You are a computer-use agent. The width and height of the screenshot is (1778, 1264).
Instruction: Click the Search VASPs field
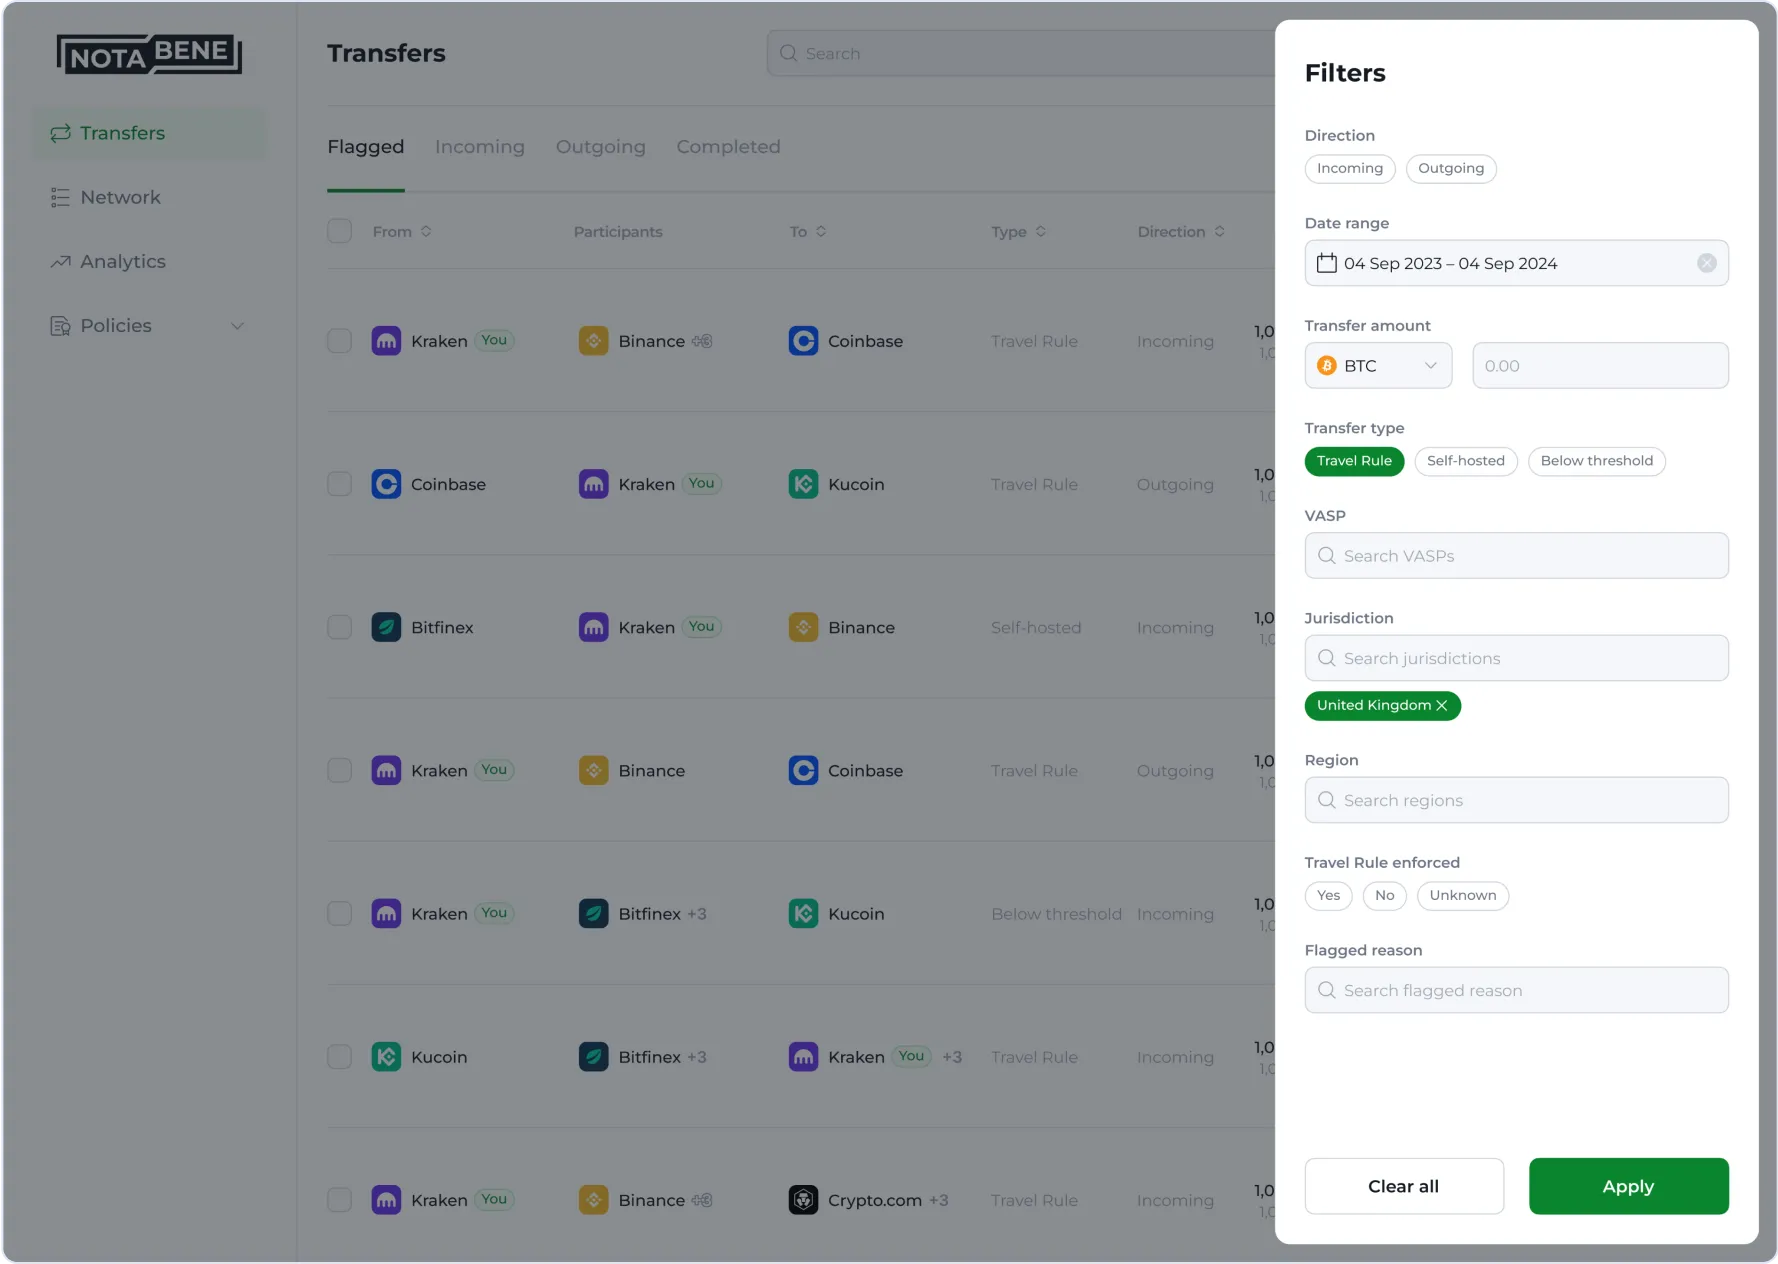point(1516,555)
